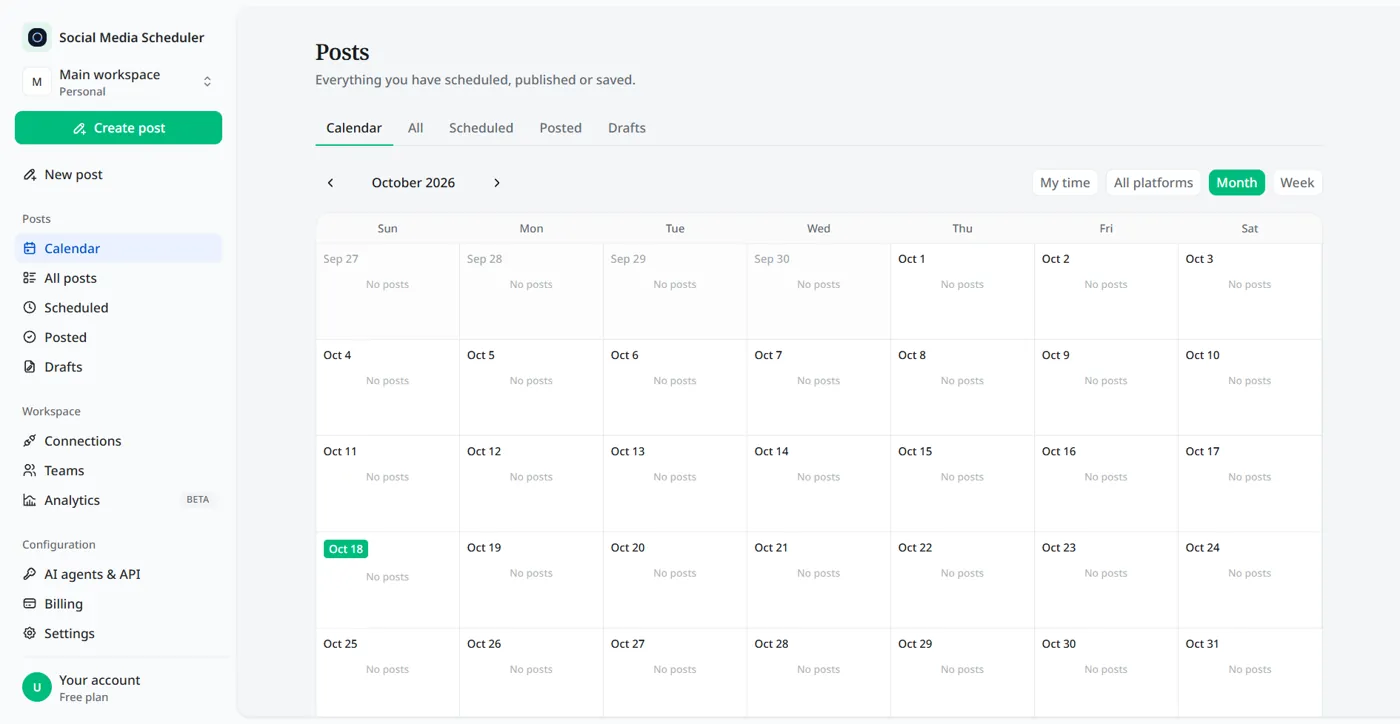Image resolution: width=1400 pixels, height=724 pixels.
Task: Click the green Create post button
Action: point(118,128)
